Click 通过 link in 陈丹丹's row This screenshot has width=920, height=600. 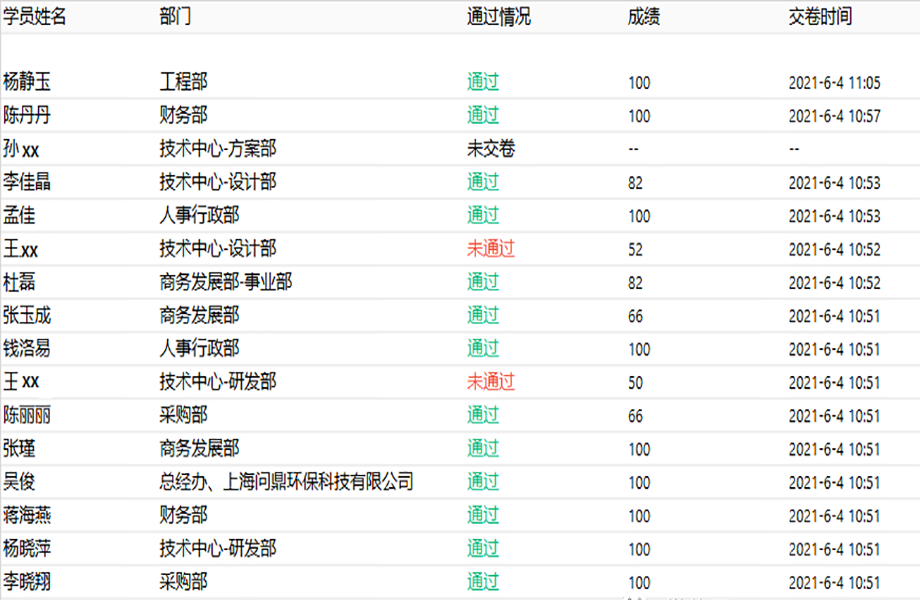[483, 115]
